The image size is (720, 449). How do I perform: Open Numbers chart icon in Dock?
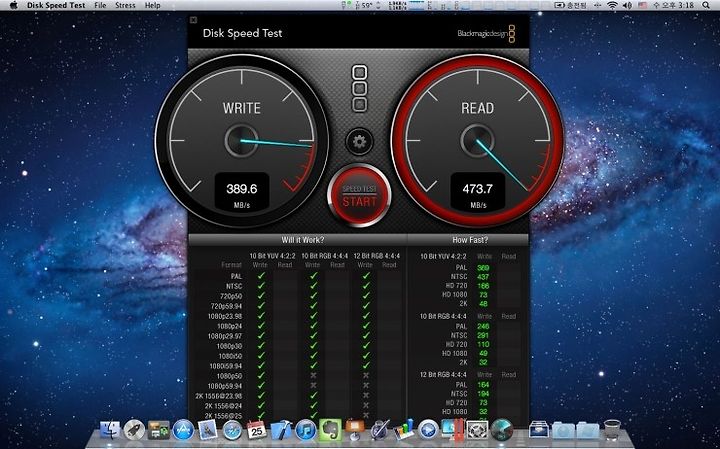[x=404, y=430]
